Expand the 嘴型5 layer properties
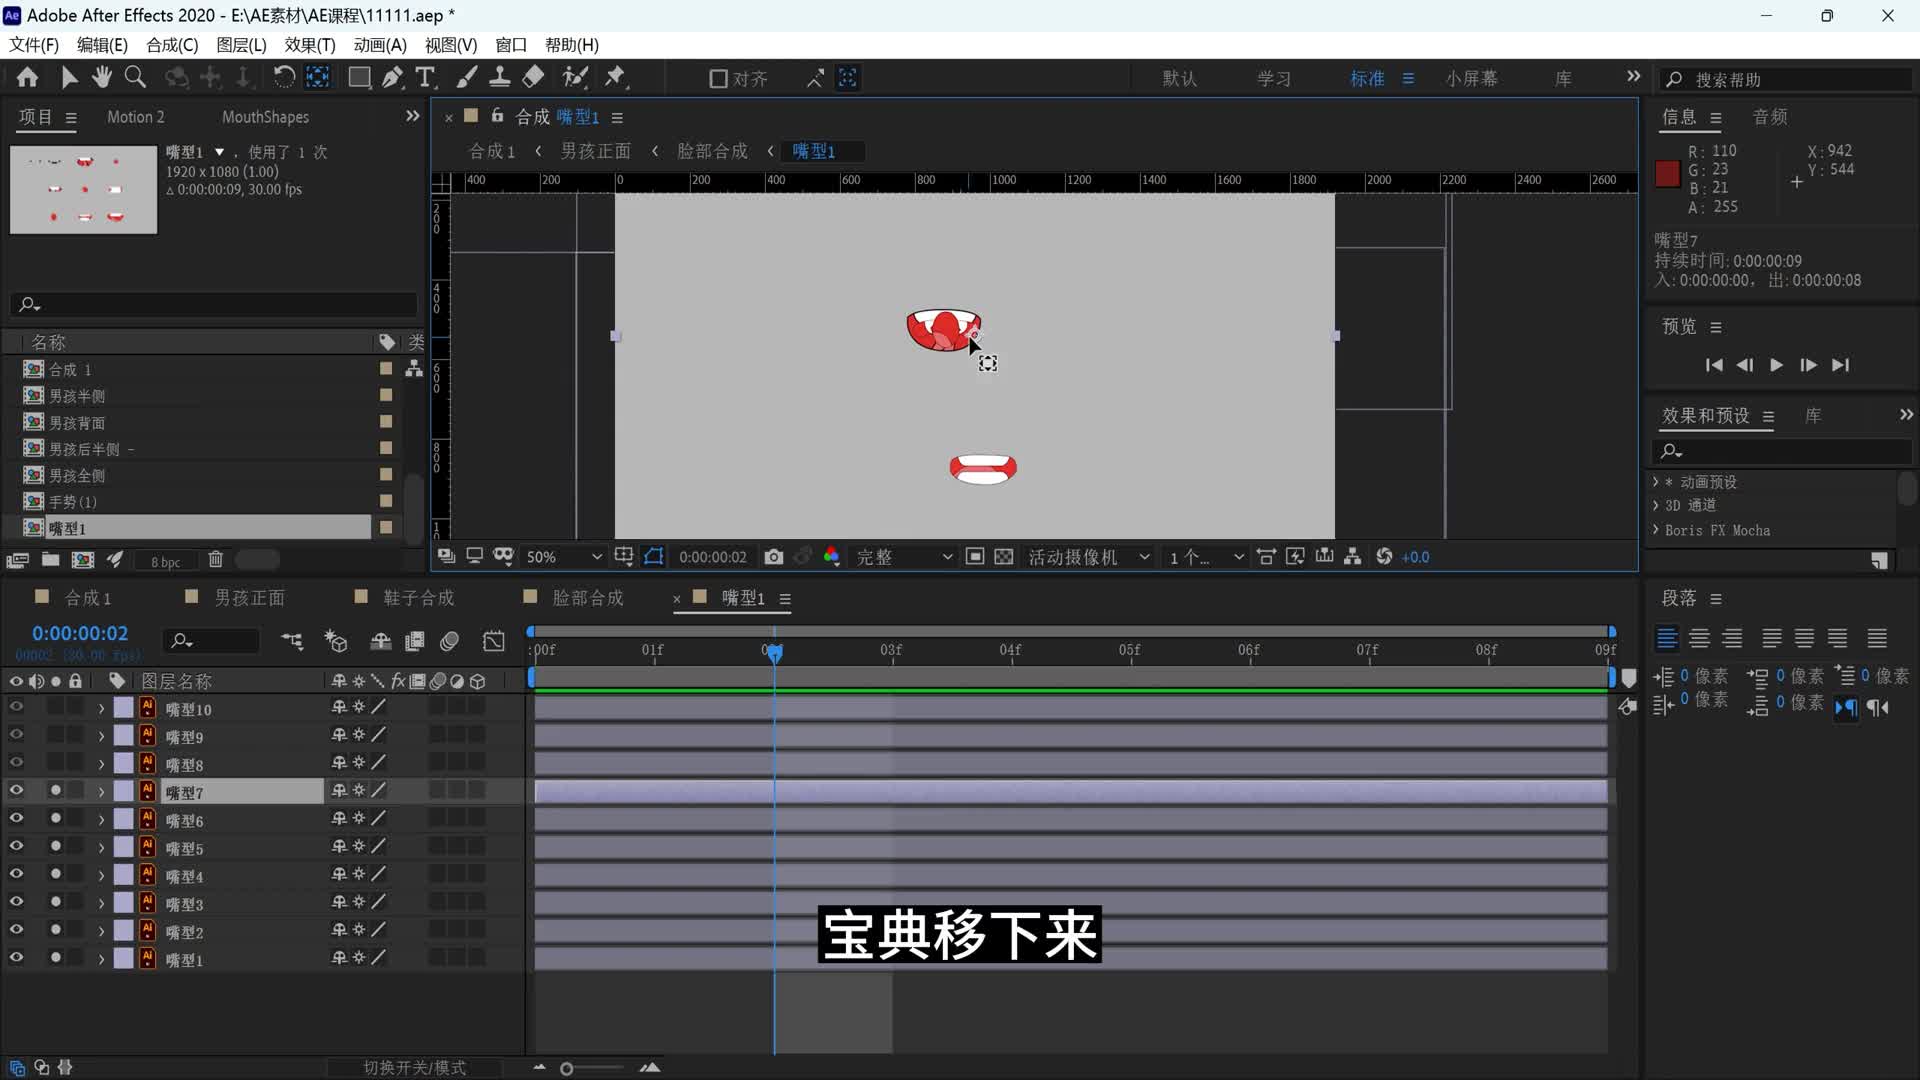1920x1080 pixels. click(101, 847)
